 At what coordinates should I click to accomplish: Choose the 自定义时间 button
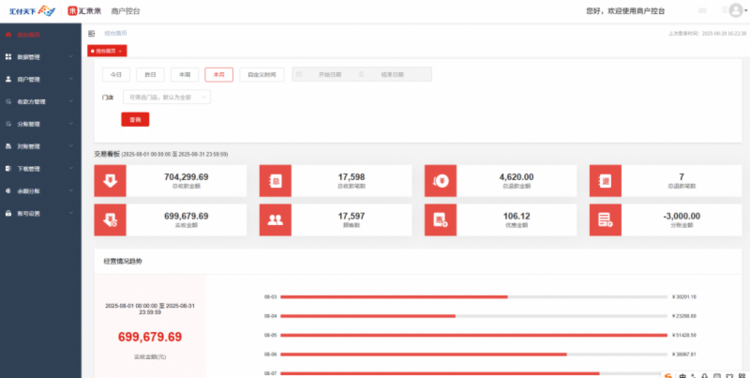[x=262, y=75]
